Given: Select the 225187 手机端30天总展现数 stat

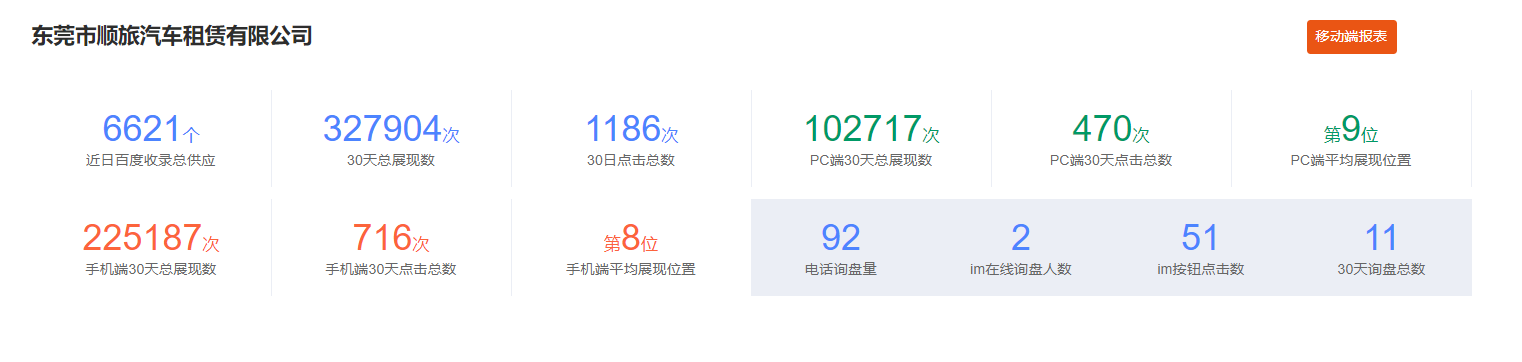Looking at the screenshot, I should pyautogui.click(x=151, y=247).
